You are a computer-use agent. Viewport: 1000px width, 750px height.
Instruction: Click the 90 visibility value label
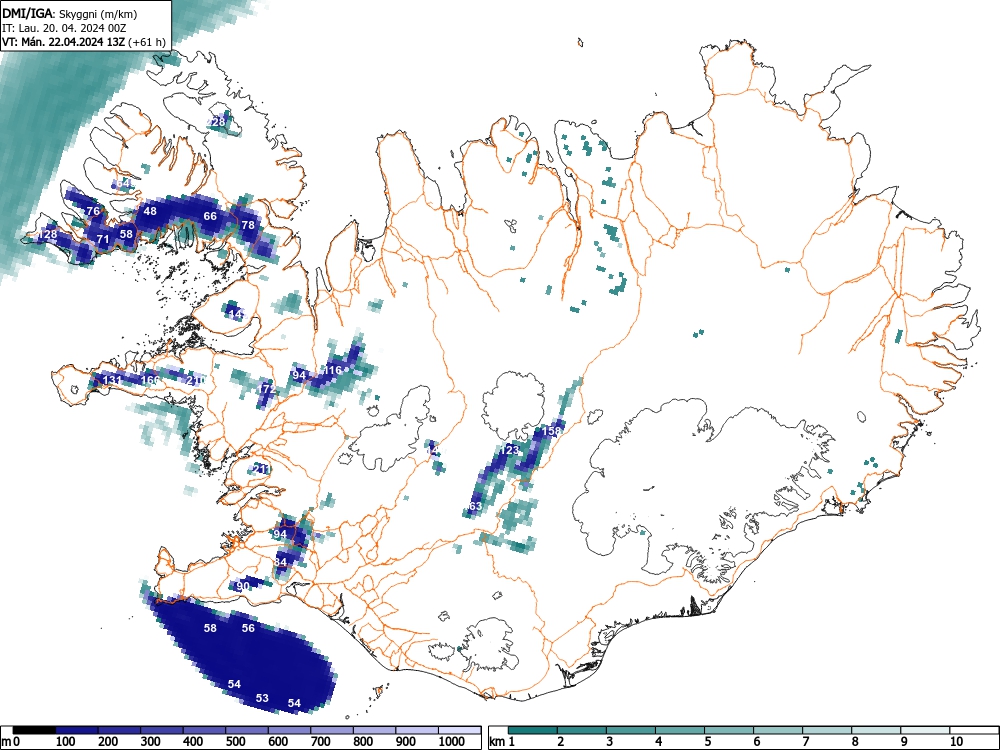click(243, 586)
